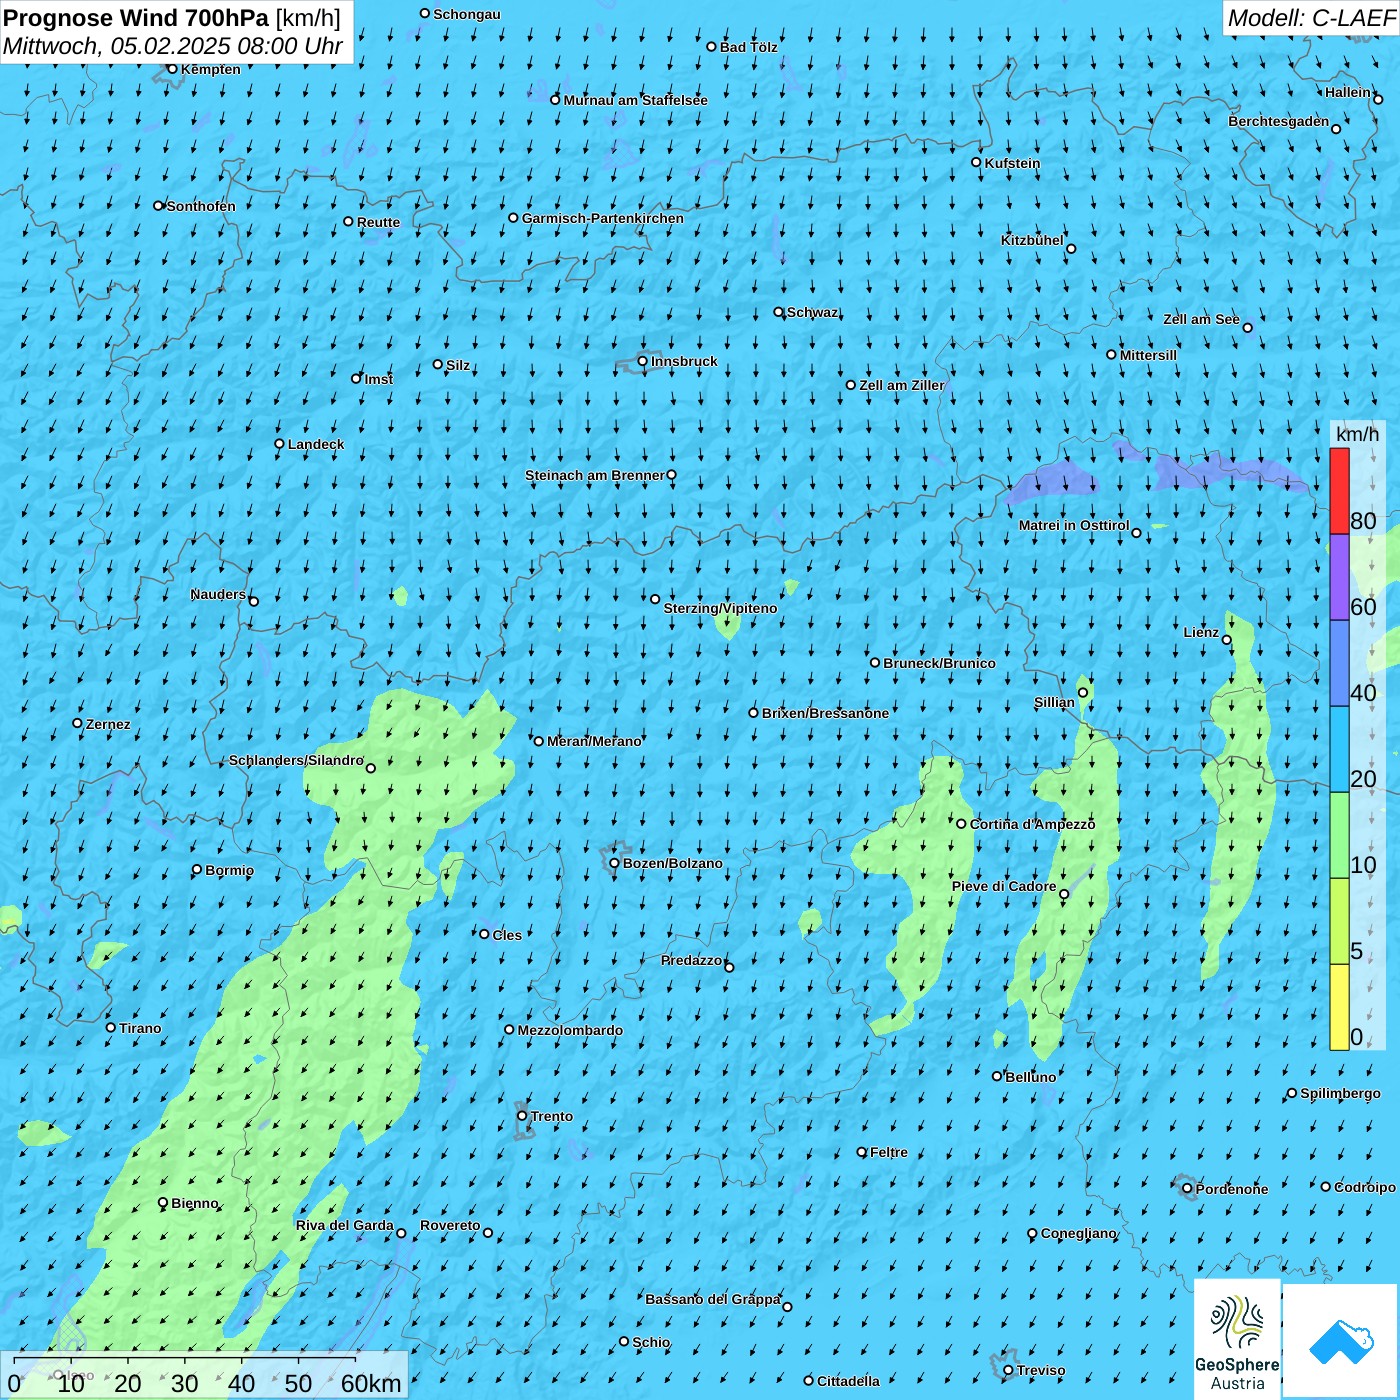
Task: Click the Pieve di Cadore label
Action: coord(1004,886)
